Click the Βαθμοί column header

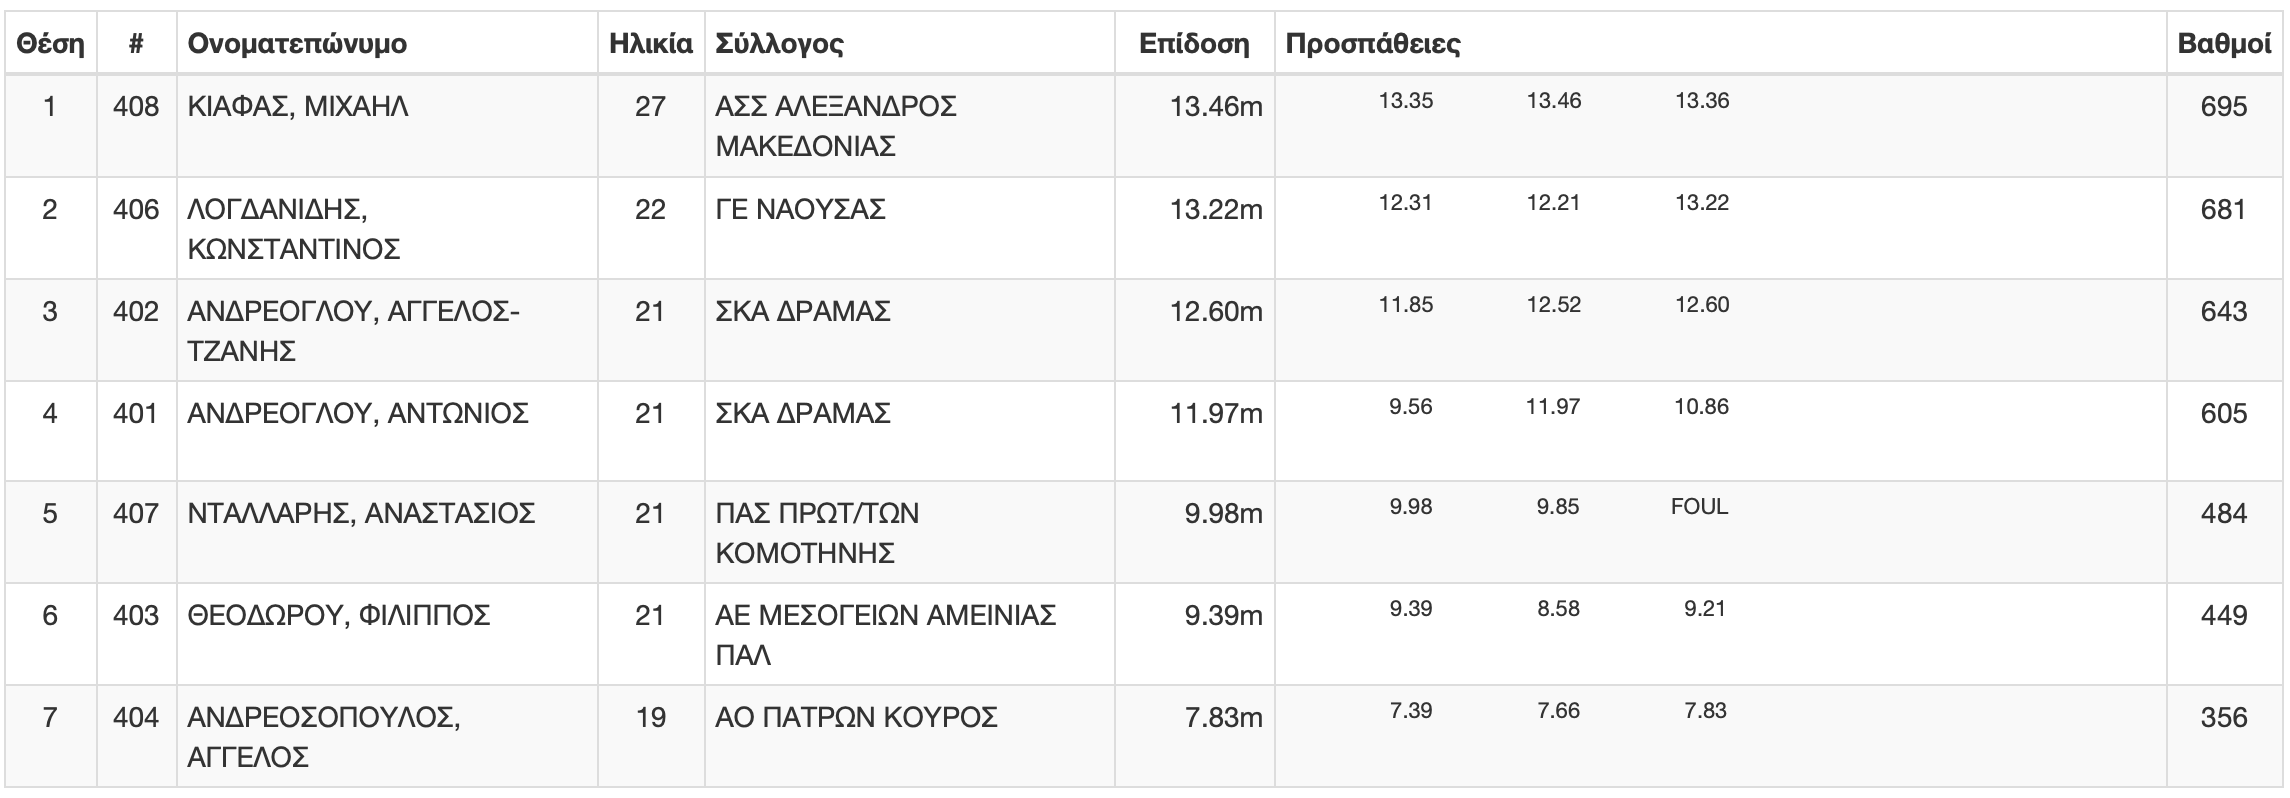tap(2224, 44)
